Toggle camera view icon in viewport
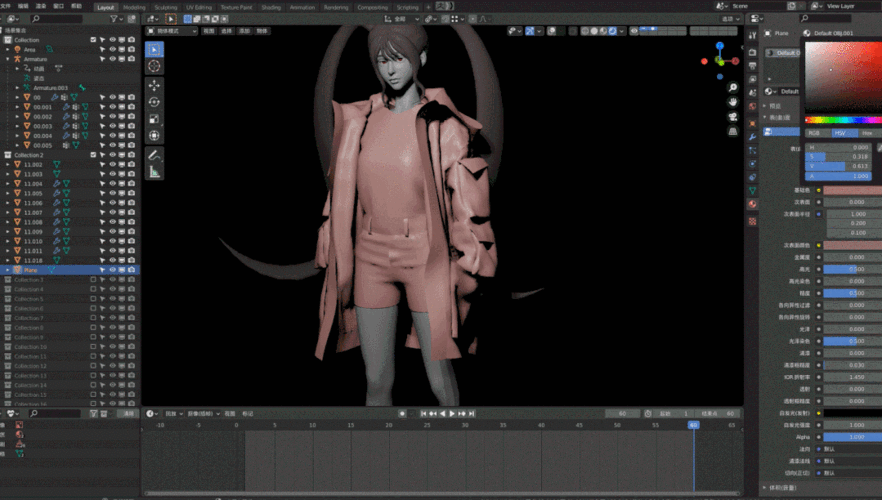 [732, 117]
